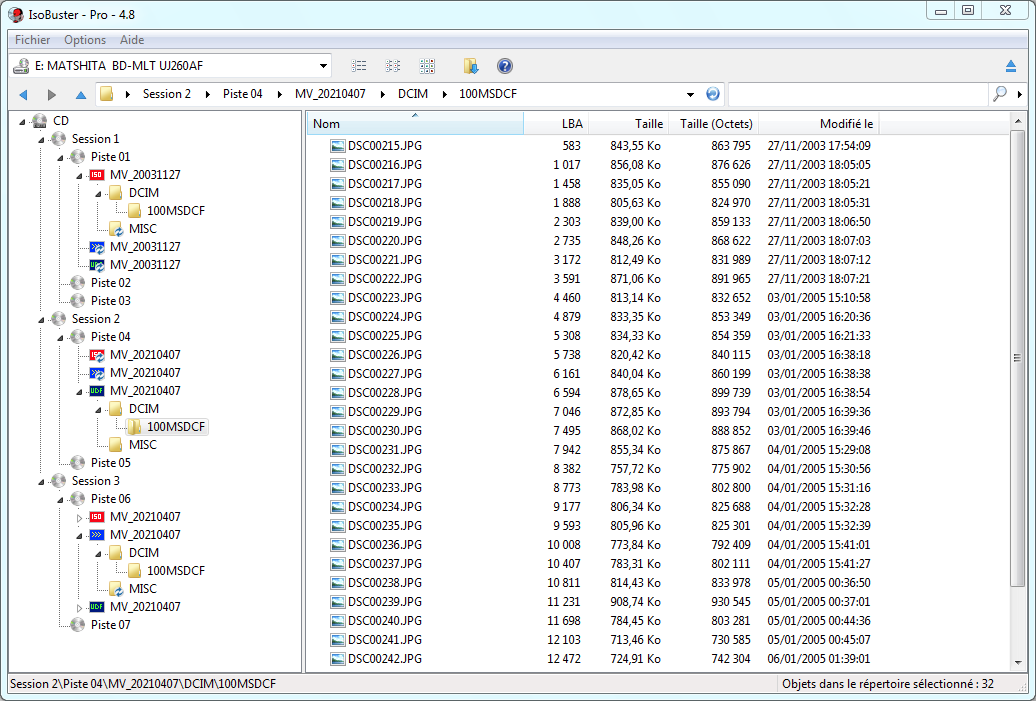Sort by Taille (Octets) column header

[x=714, y=124]
